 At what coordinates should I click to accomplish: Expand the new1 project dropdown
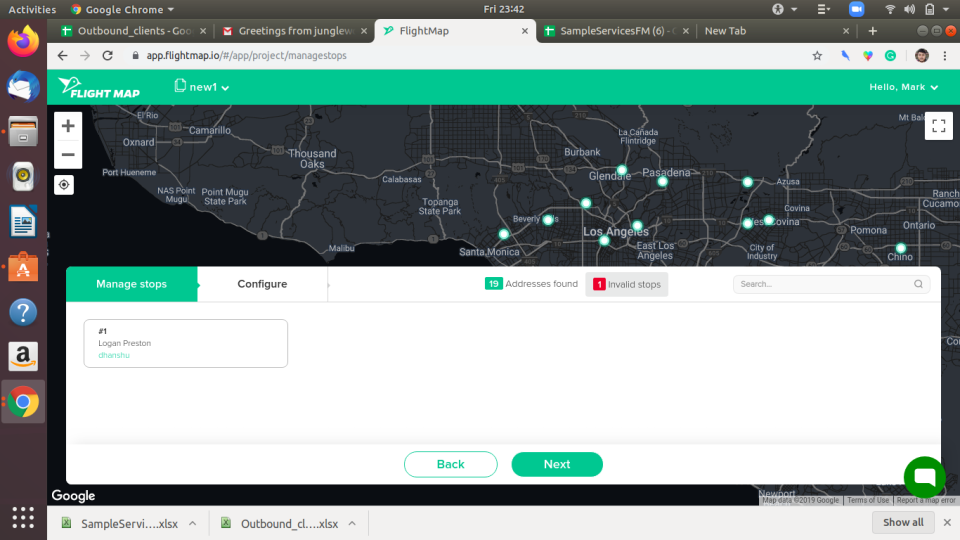(203, 87)
